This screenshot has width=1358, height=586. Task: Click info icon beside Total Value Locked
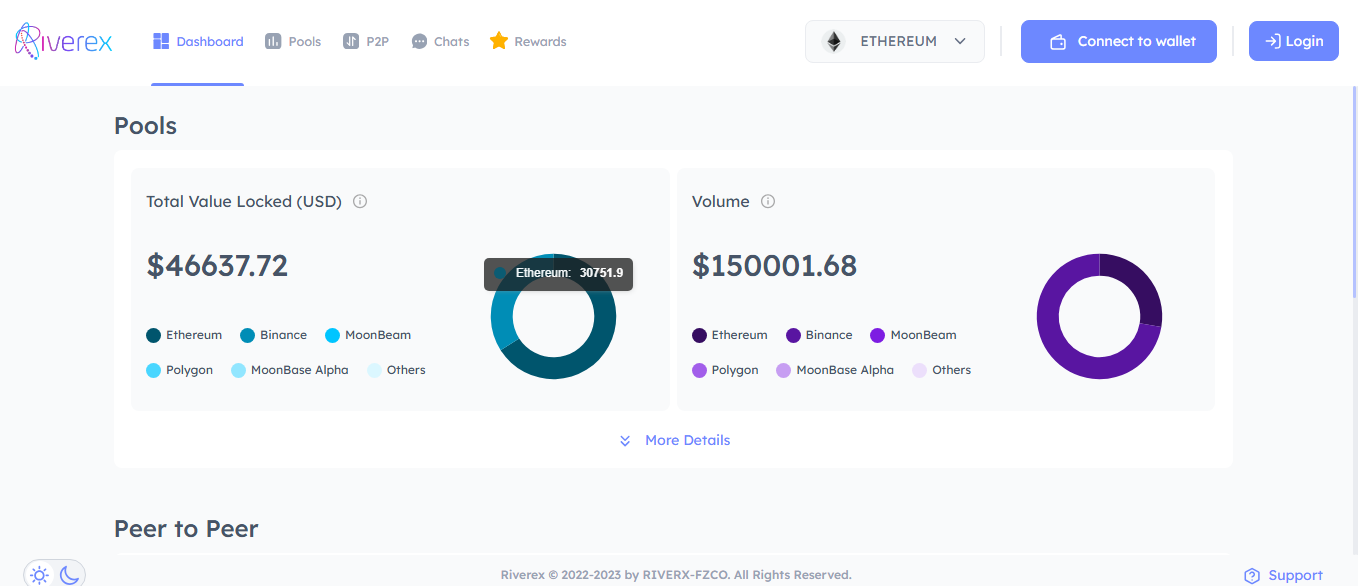[x=360, y=201]
